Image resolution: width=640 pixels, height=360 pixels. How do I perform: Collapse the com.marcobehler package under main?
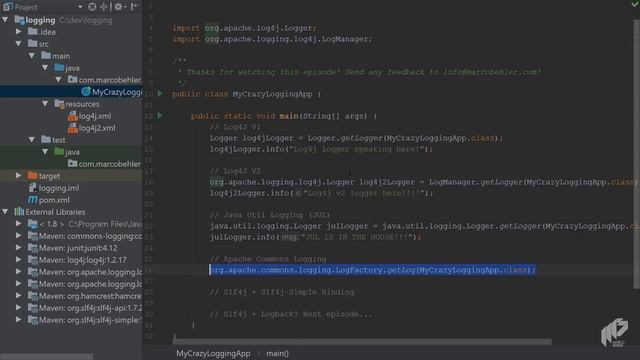click(58, 80)
